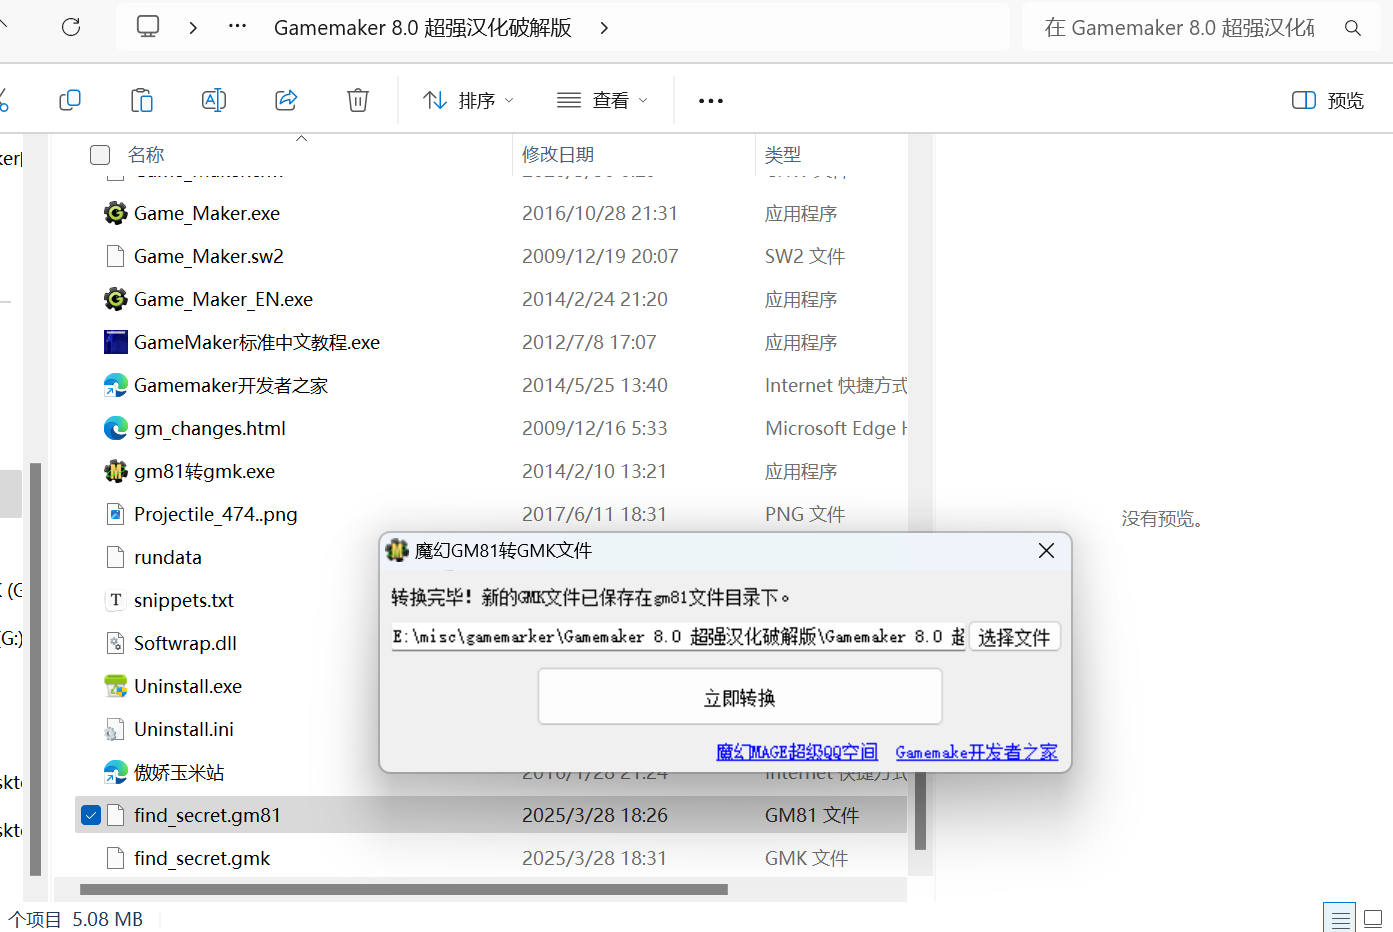Switch to details view icon in status bar
Screen dimensions: 1393x932
point(1339,918)
